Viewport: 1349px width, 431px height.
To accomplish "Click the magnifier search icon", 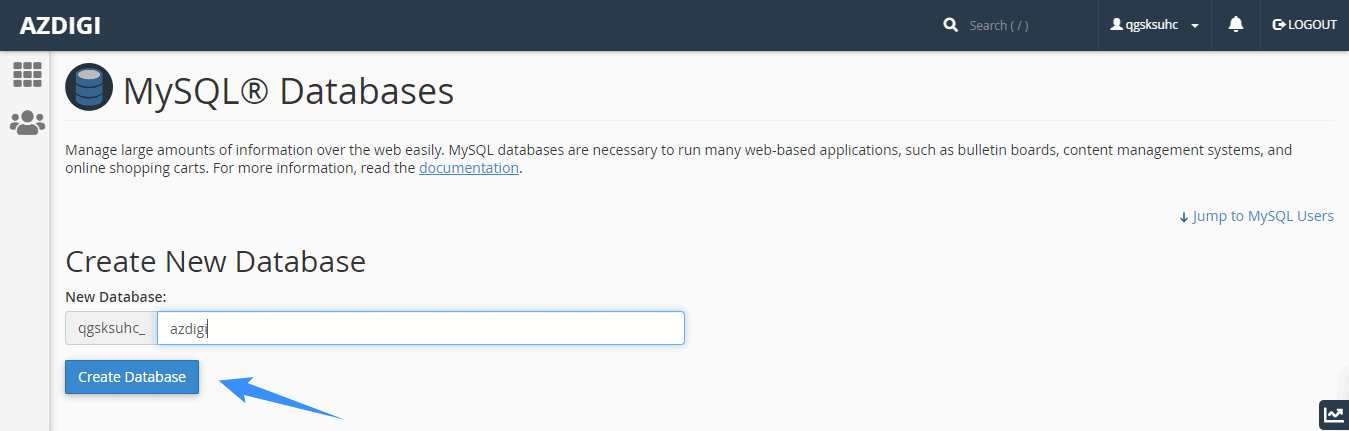I will [x=951, y=25].
